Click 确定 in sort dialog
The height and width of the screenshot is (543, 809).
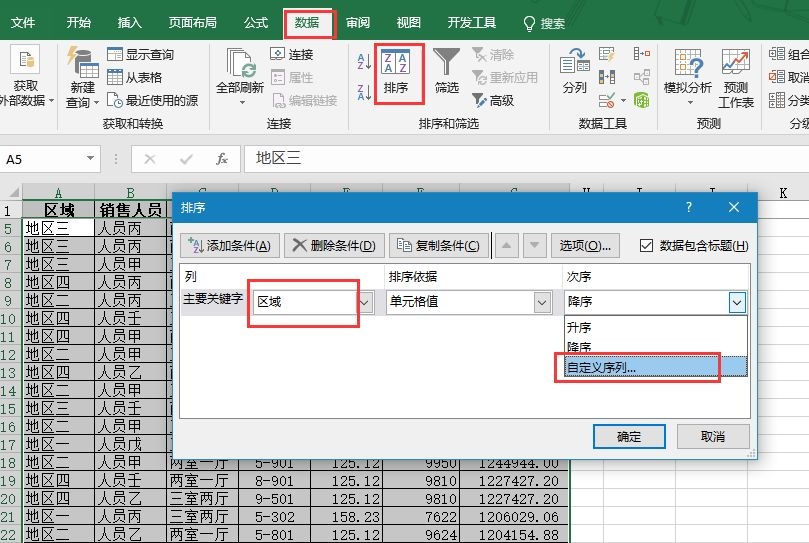[x=629, y=437]
